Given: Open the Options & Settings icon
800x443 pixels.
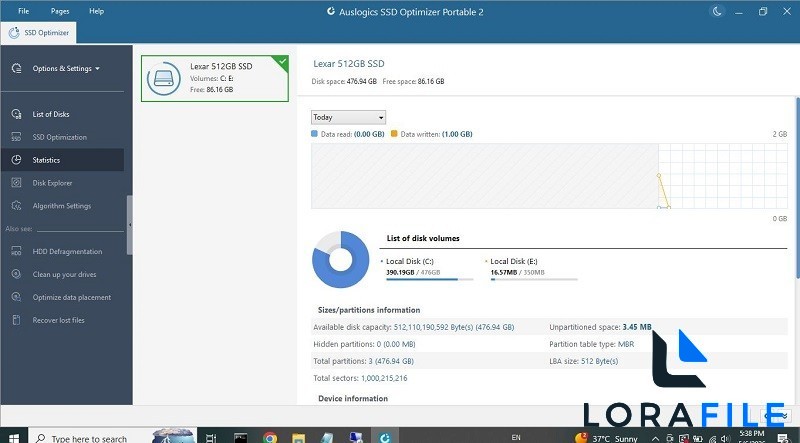Looking at the screenshot, I should tap(16, 68).
